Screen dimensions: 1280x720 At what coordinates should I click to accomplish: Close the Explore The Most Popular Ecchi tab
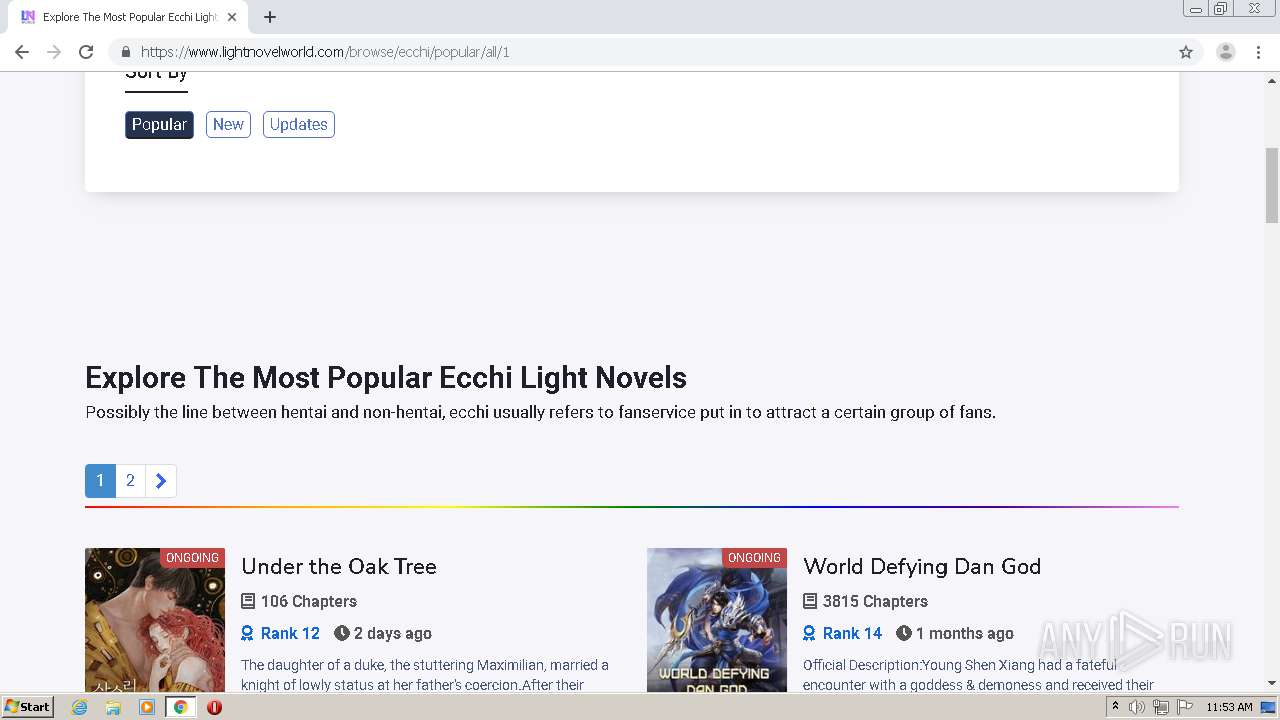(x=232, y=17)
